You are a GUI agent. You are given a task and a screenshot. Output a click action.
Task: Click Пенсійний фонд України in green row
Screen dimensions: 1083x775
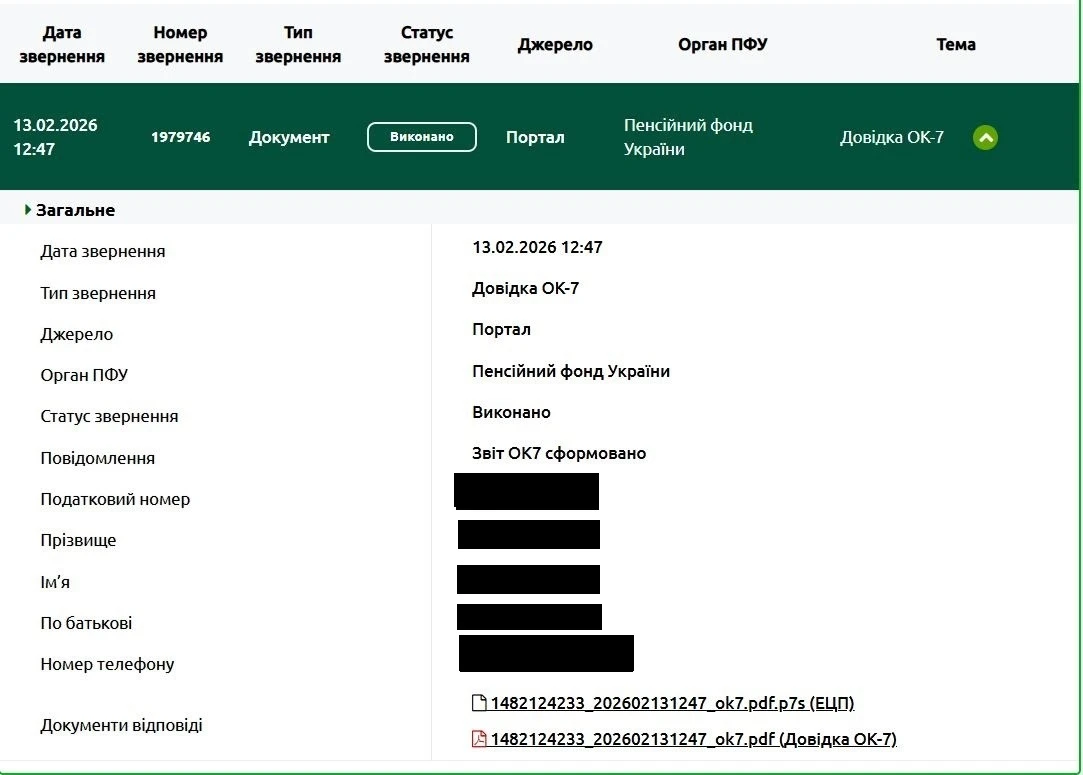688,137
